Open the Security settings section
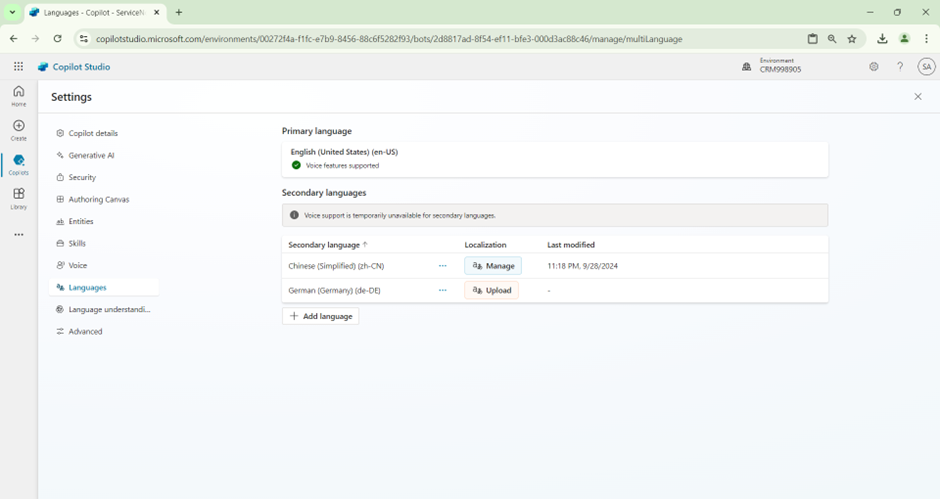 (x=82, y=177)
